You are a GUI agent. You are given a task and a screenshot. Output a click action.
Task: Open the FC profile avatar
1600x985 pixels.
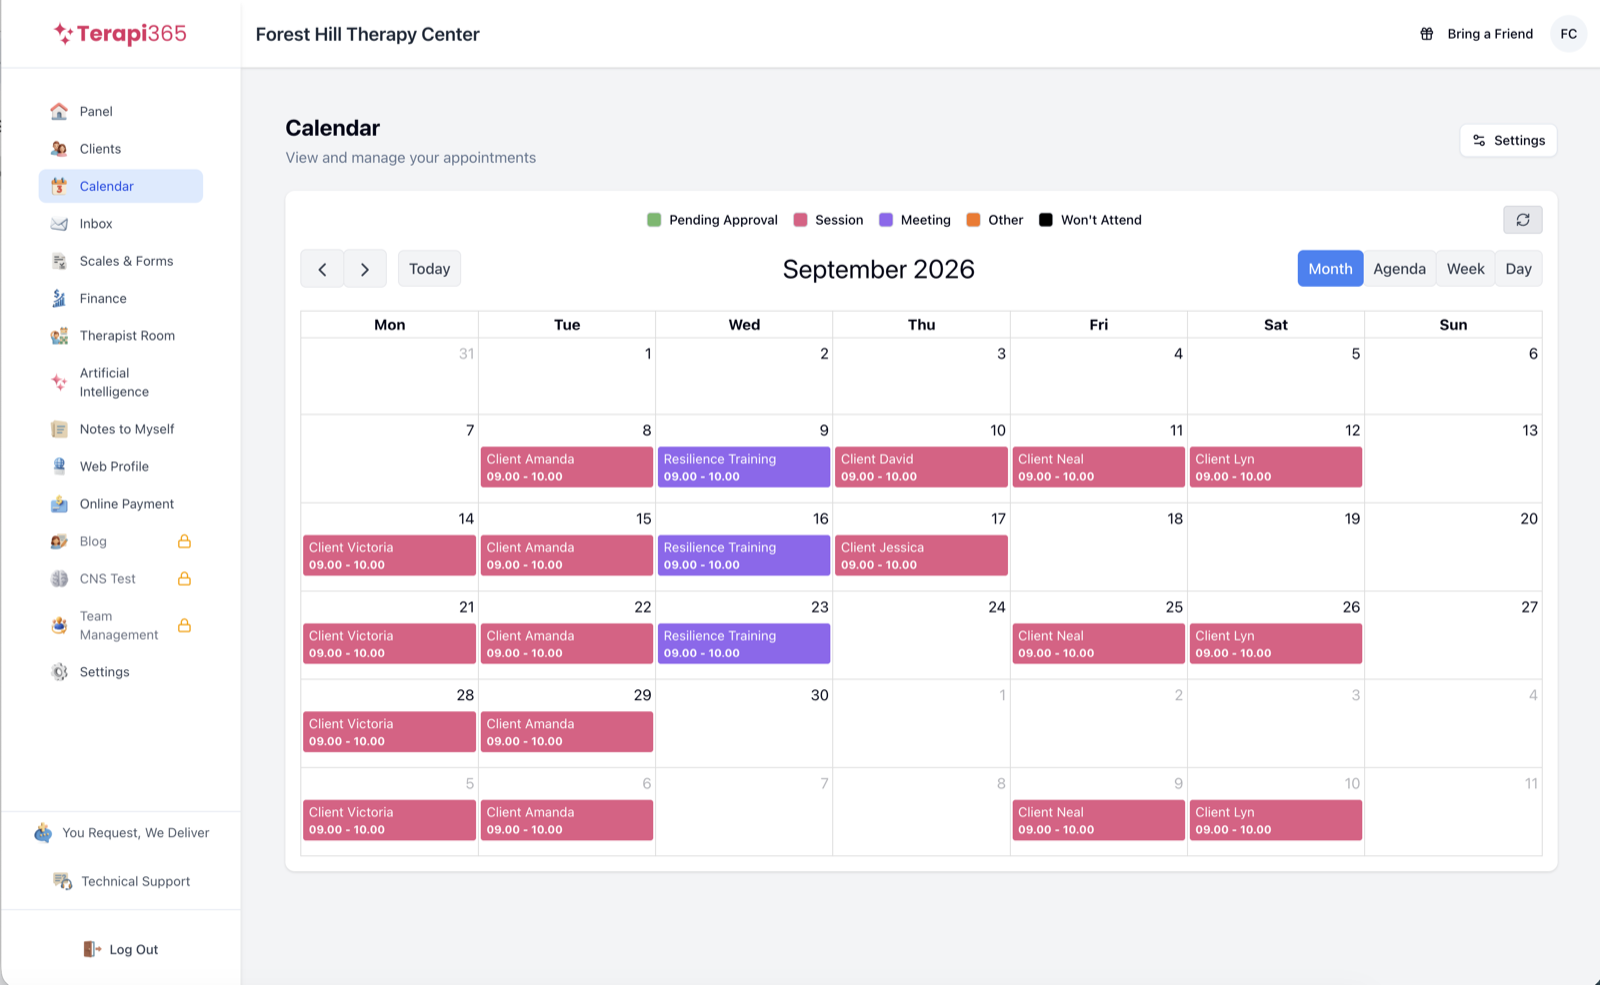pyautogui.click(x=1568, y=34)
